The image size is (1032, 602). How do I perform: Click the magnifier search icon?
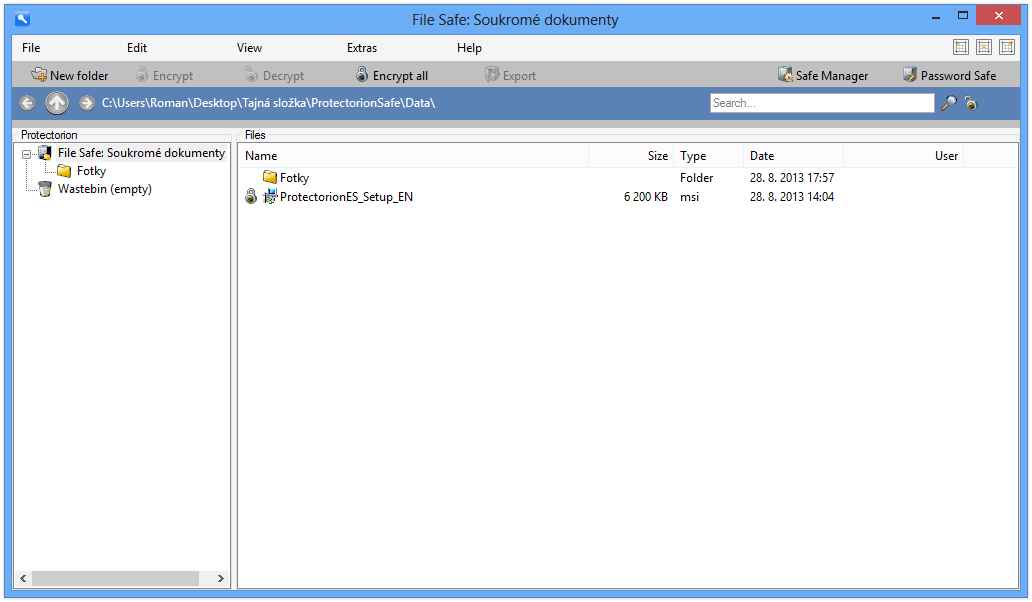(948, 103)
